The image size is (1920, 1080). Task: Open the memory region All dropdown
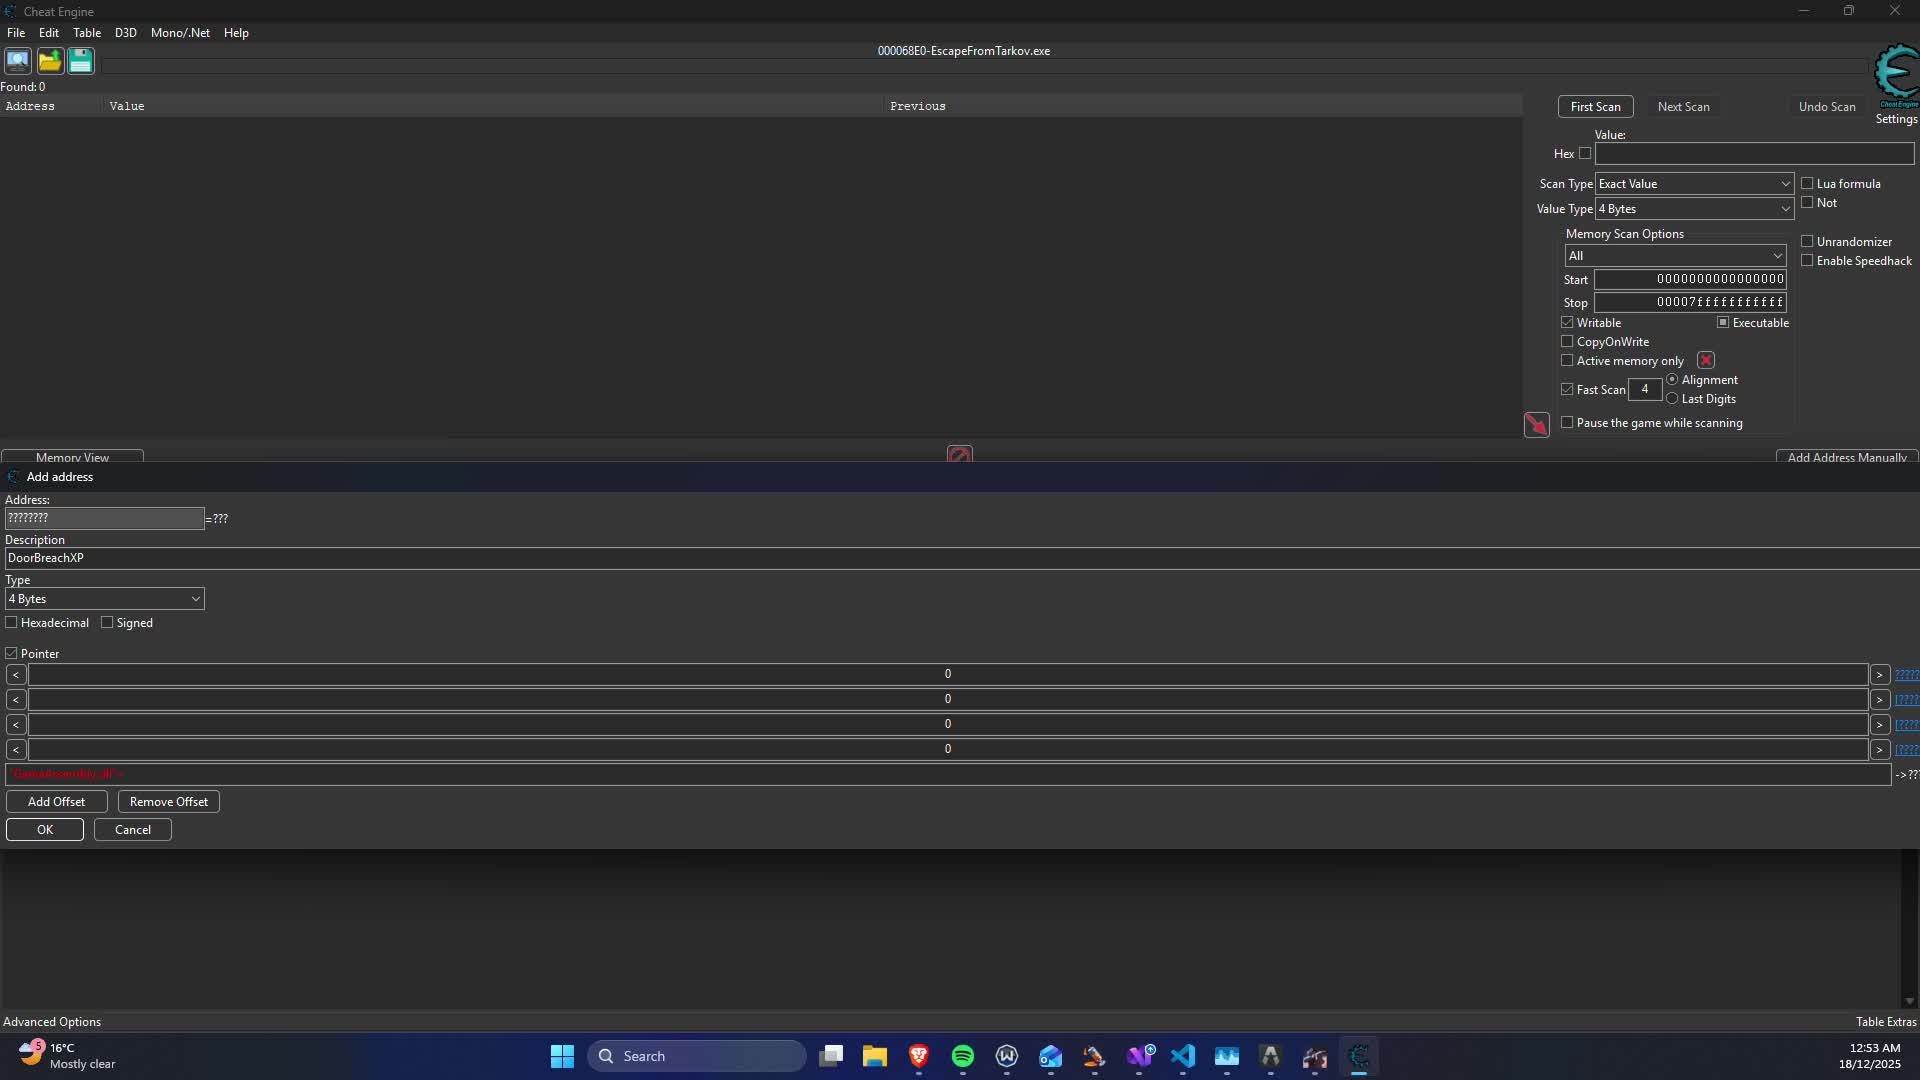click(x=1675, y=256)
